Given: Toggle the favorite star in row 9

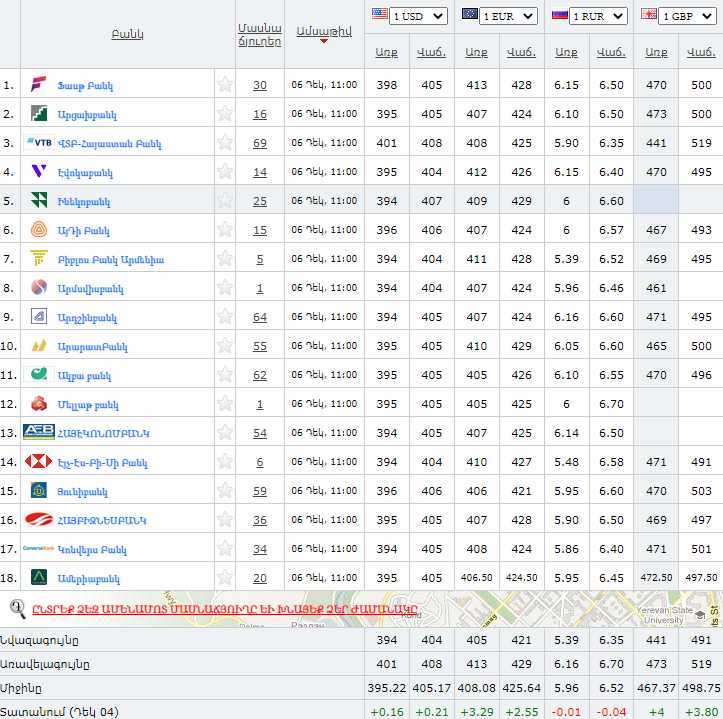Looking at the screenshot, I should pyautogui.click(x=225, y=316).
